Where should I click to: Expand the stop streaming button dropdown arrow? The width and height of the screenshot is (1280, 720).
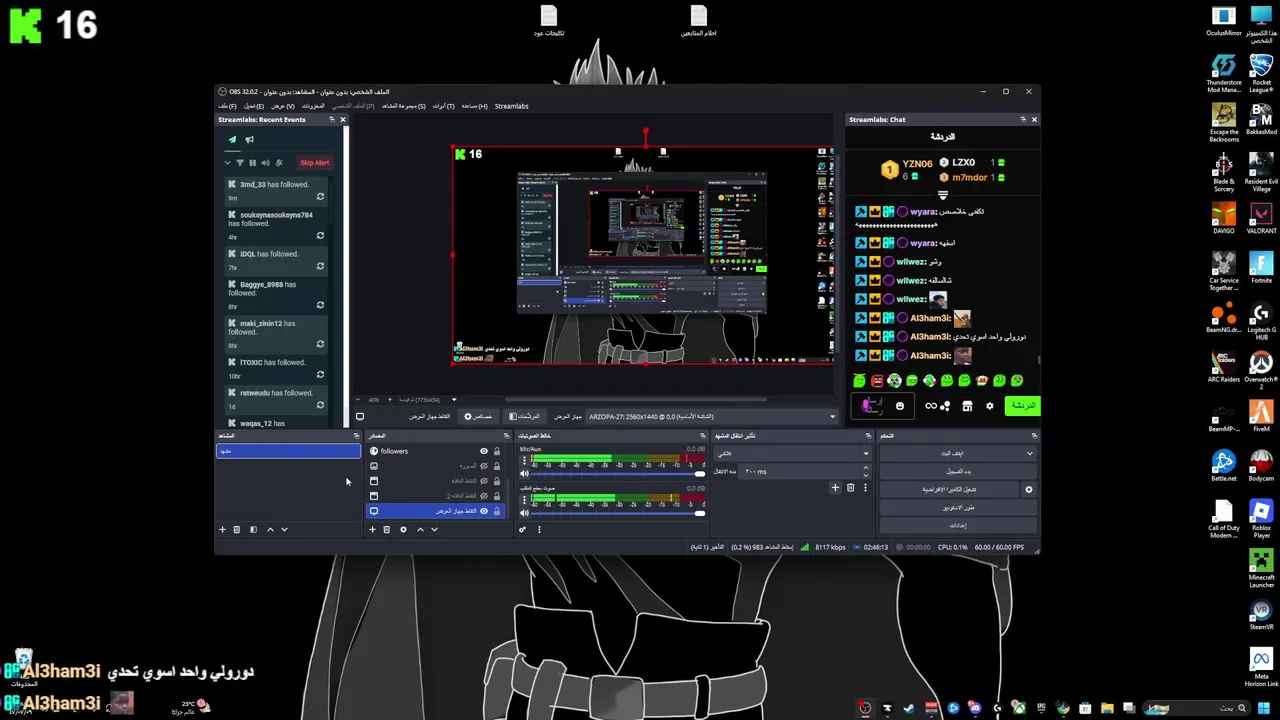pyautogui.click(x=1029, y=454)
